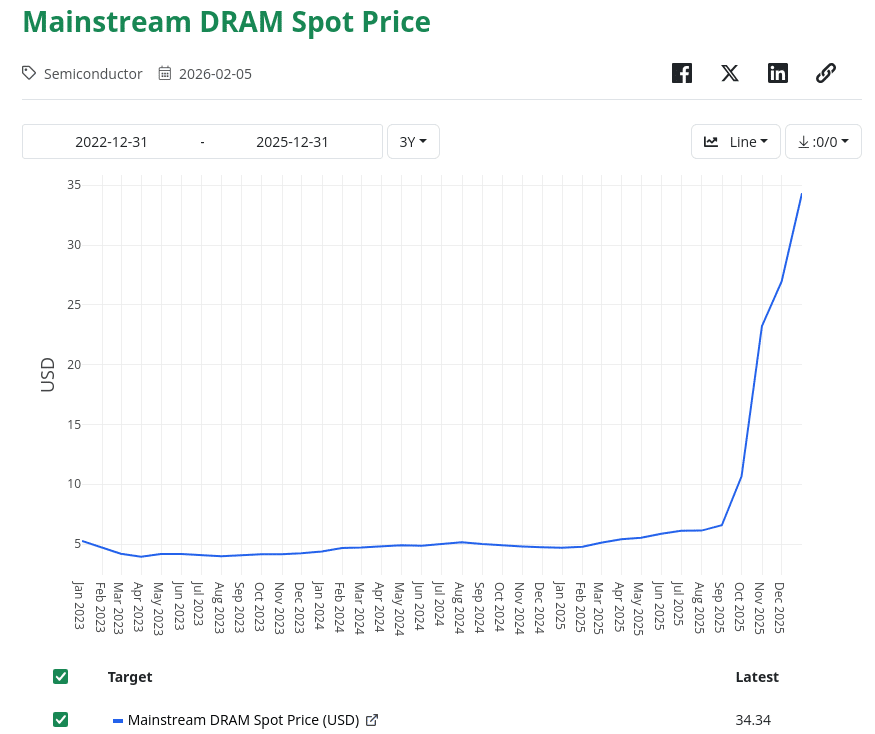Click the start date 2022-12-31 field

coord(111,142)
